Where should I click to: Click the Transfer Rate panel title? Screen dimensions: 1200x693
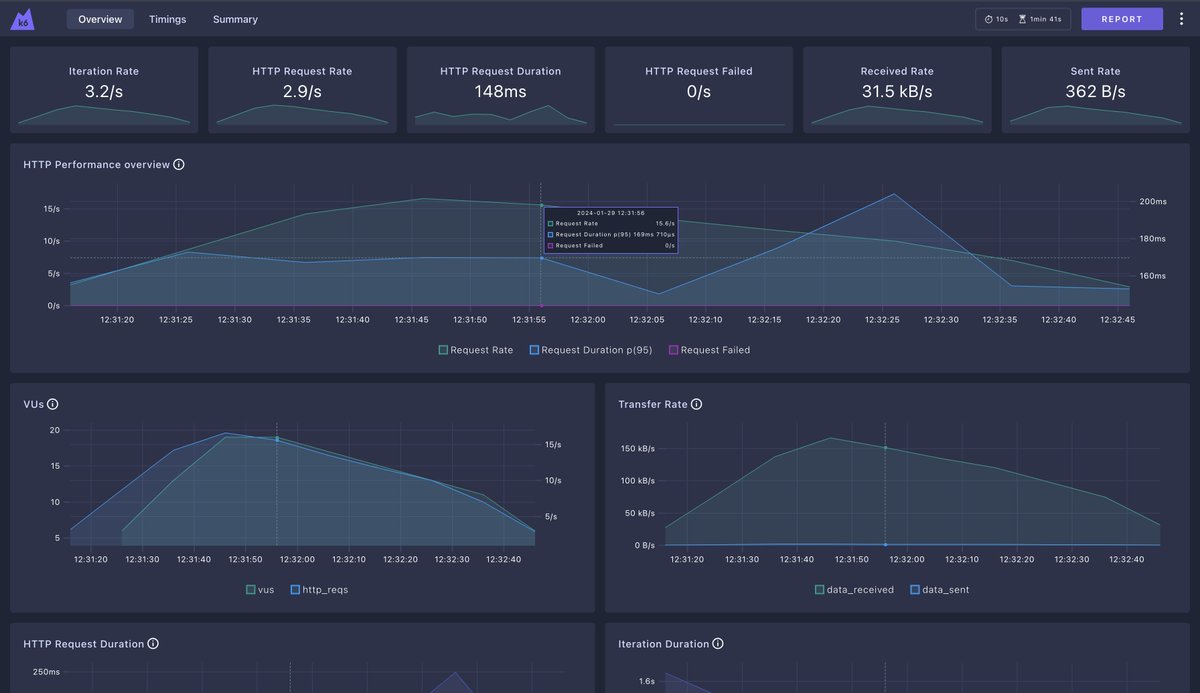[653, 405]
